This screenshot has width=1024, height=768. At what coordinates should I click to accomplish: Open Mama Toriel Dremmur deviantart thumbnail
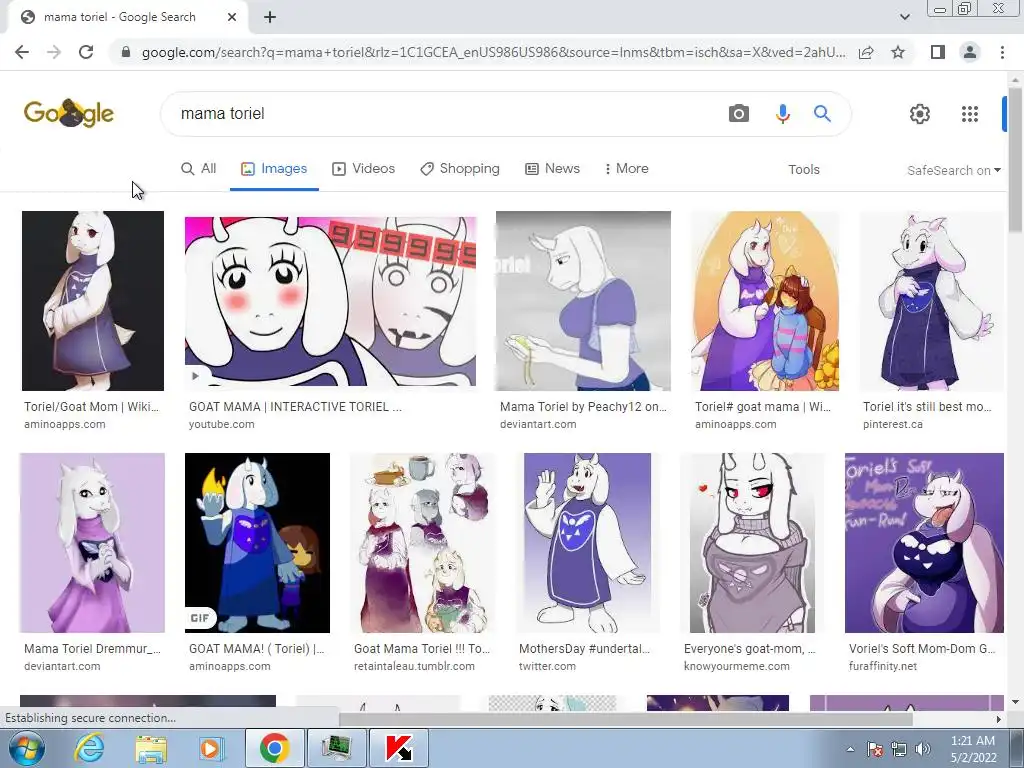tap(92, 543)
